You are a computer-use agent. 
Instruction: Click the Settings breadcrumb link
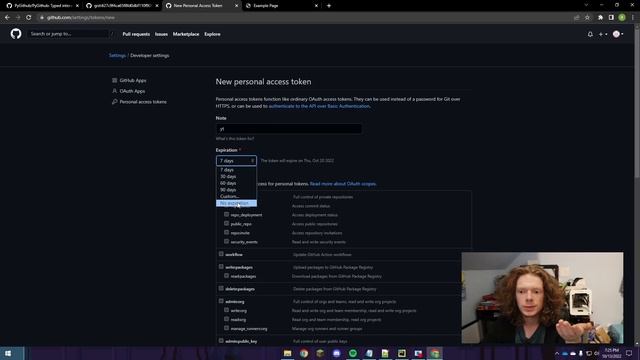117,56
